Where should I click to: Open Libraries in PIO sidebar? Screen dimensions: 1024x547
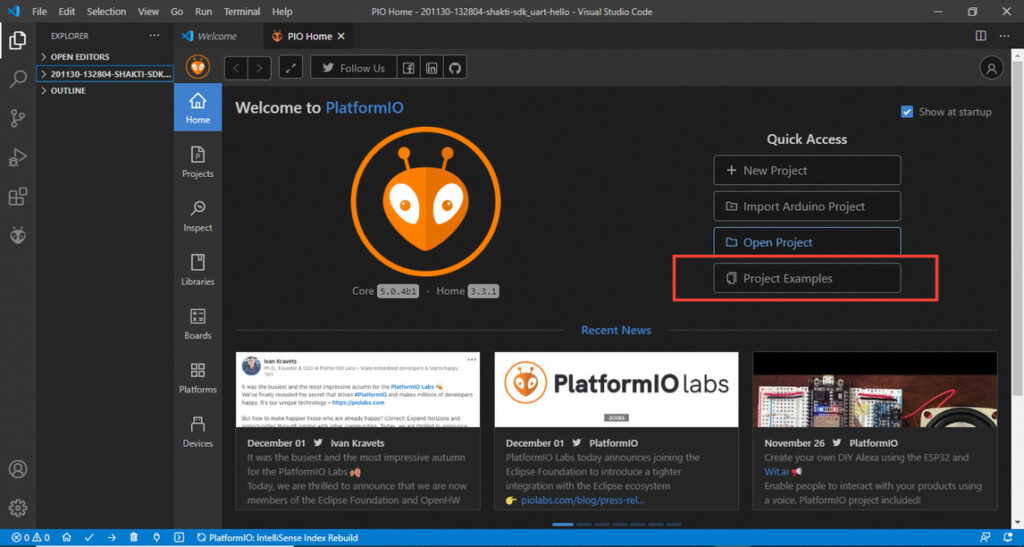point(198,270)
